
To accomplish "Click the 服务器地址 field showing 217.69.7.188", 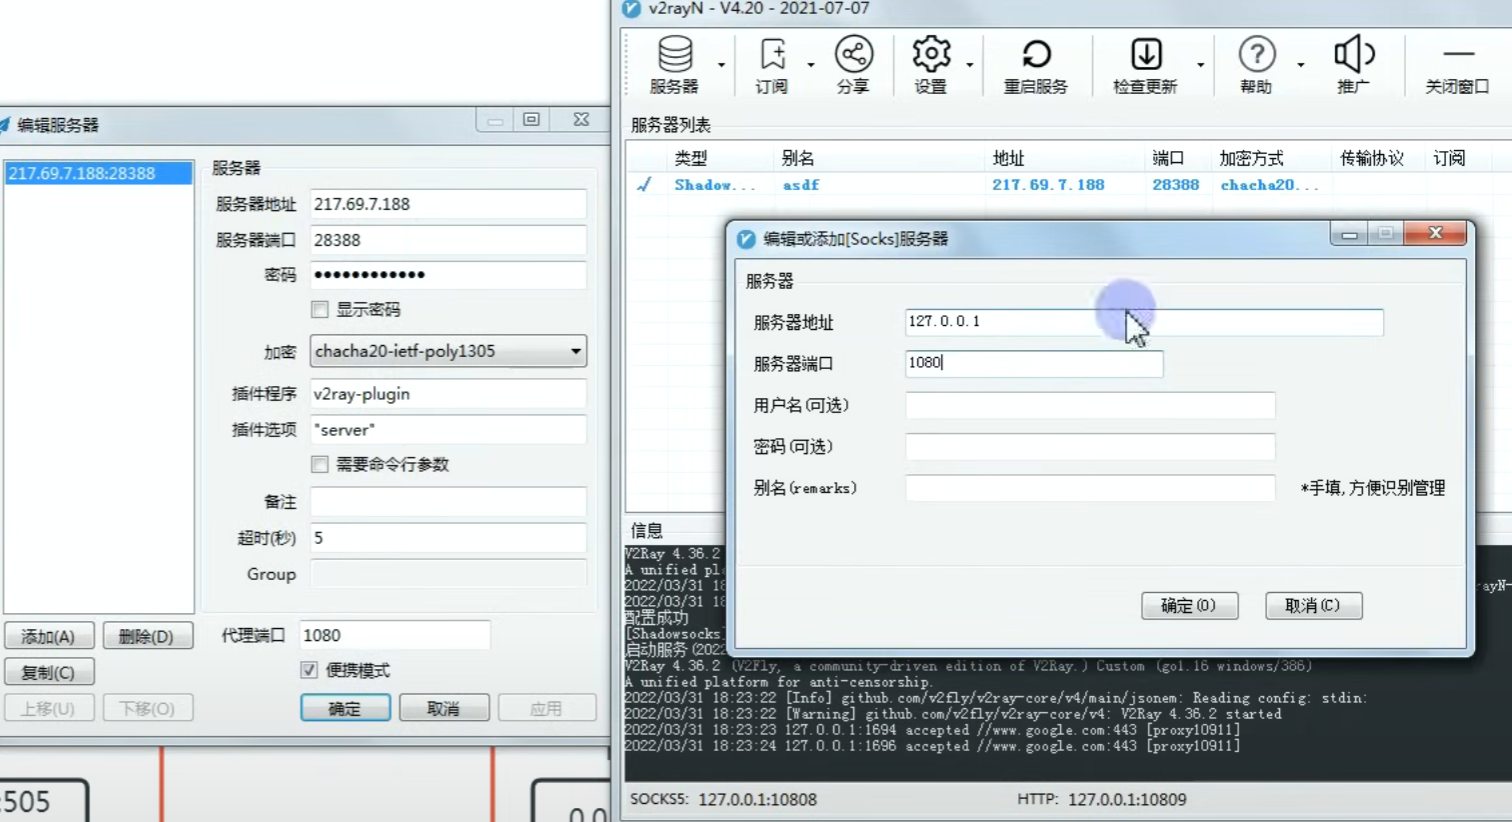I will tap(448, 204).
